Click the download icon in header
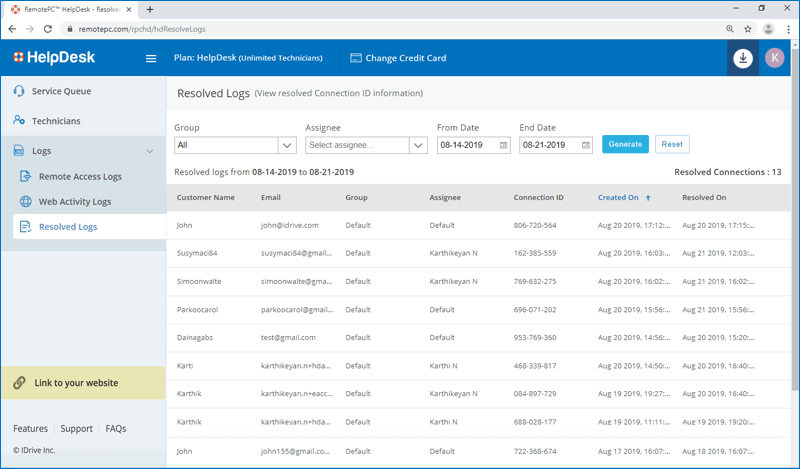 click(x=742, y=59)
